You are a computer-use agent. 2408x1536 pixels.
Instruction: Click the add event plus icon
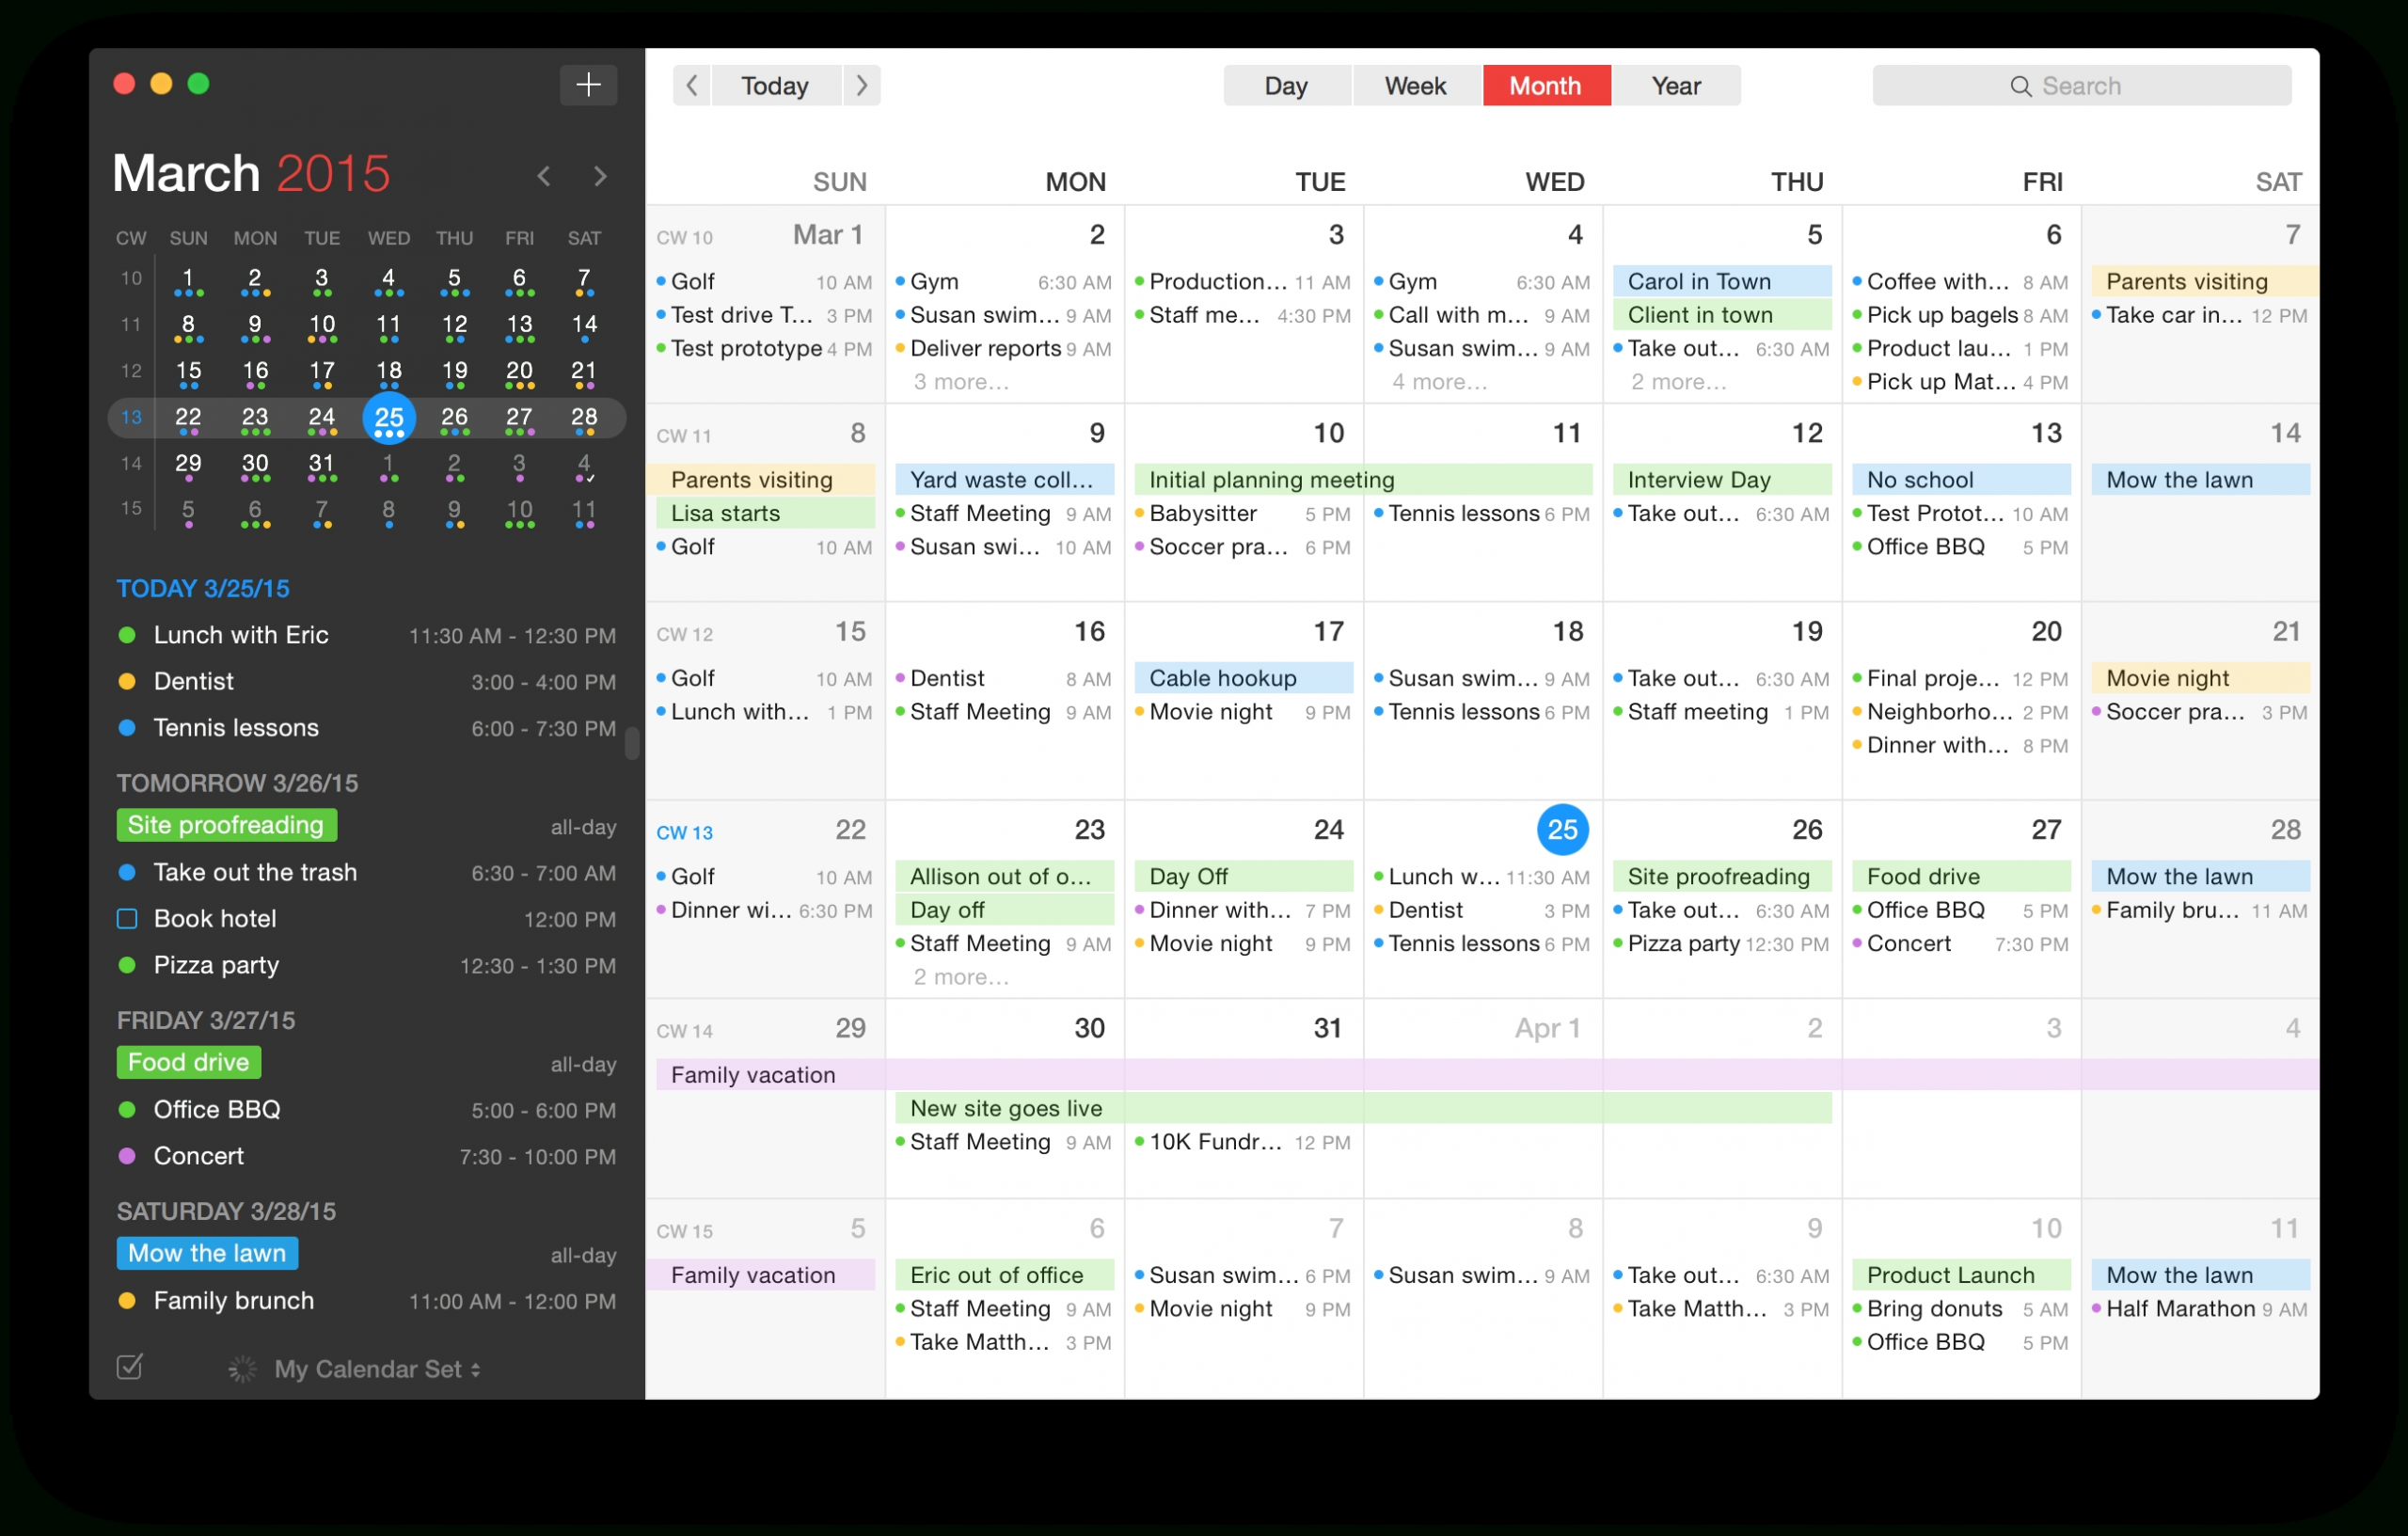pyautogui.click(x=588, y=83)
